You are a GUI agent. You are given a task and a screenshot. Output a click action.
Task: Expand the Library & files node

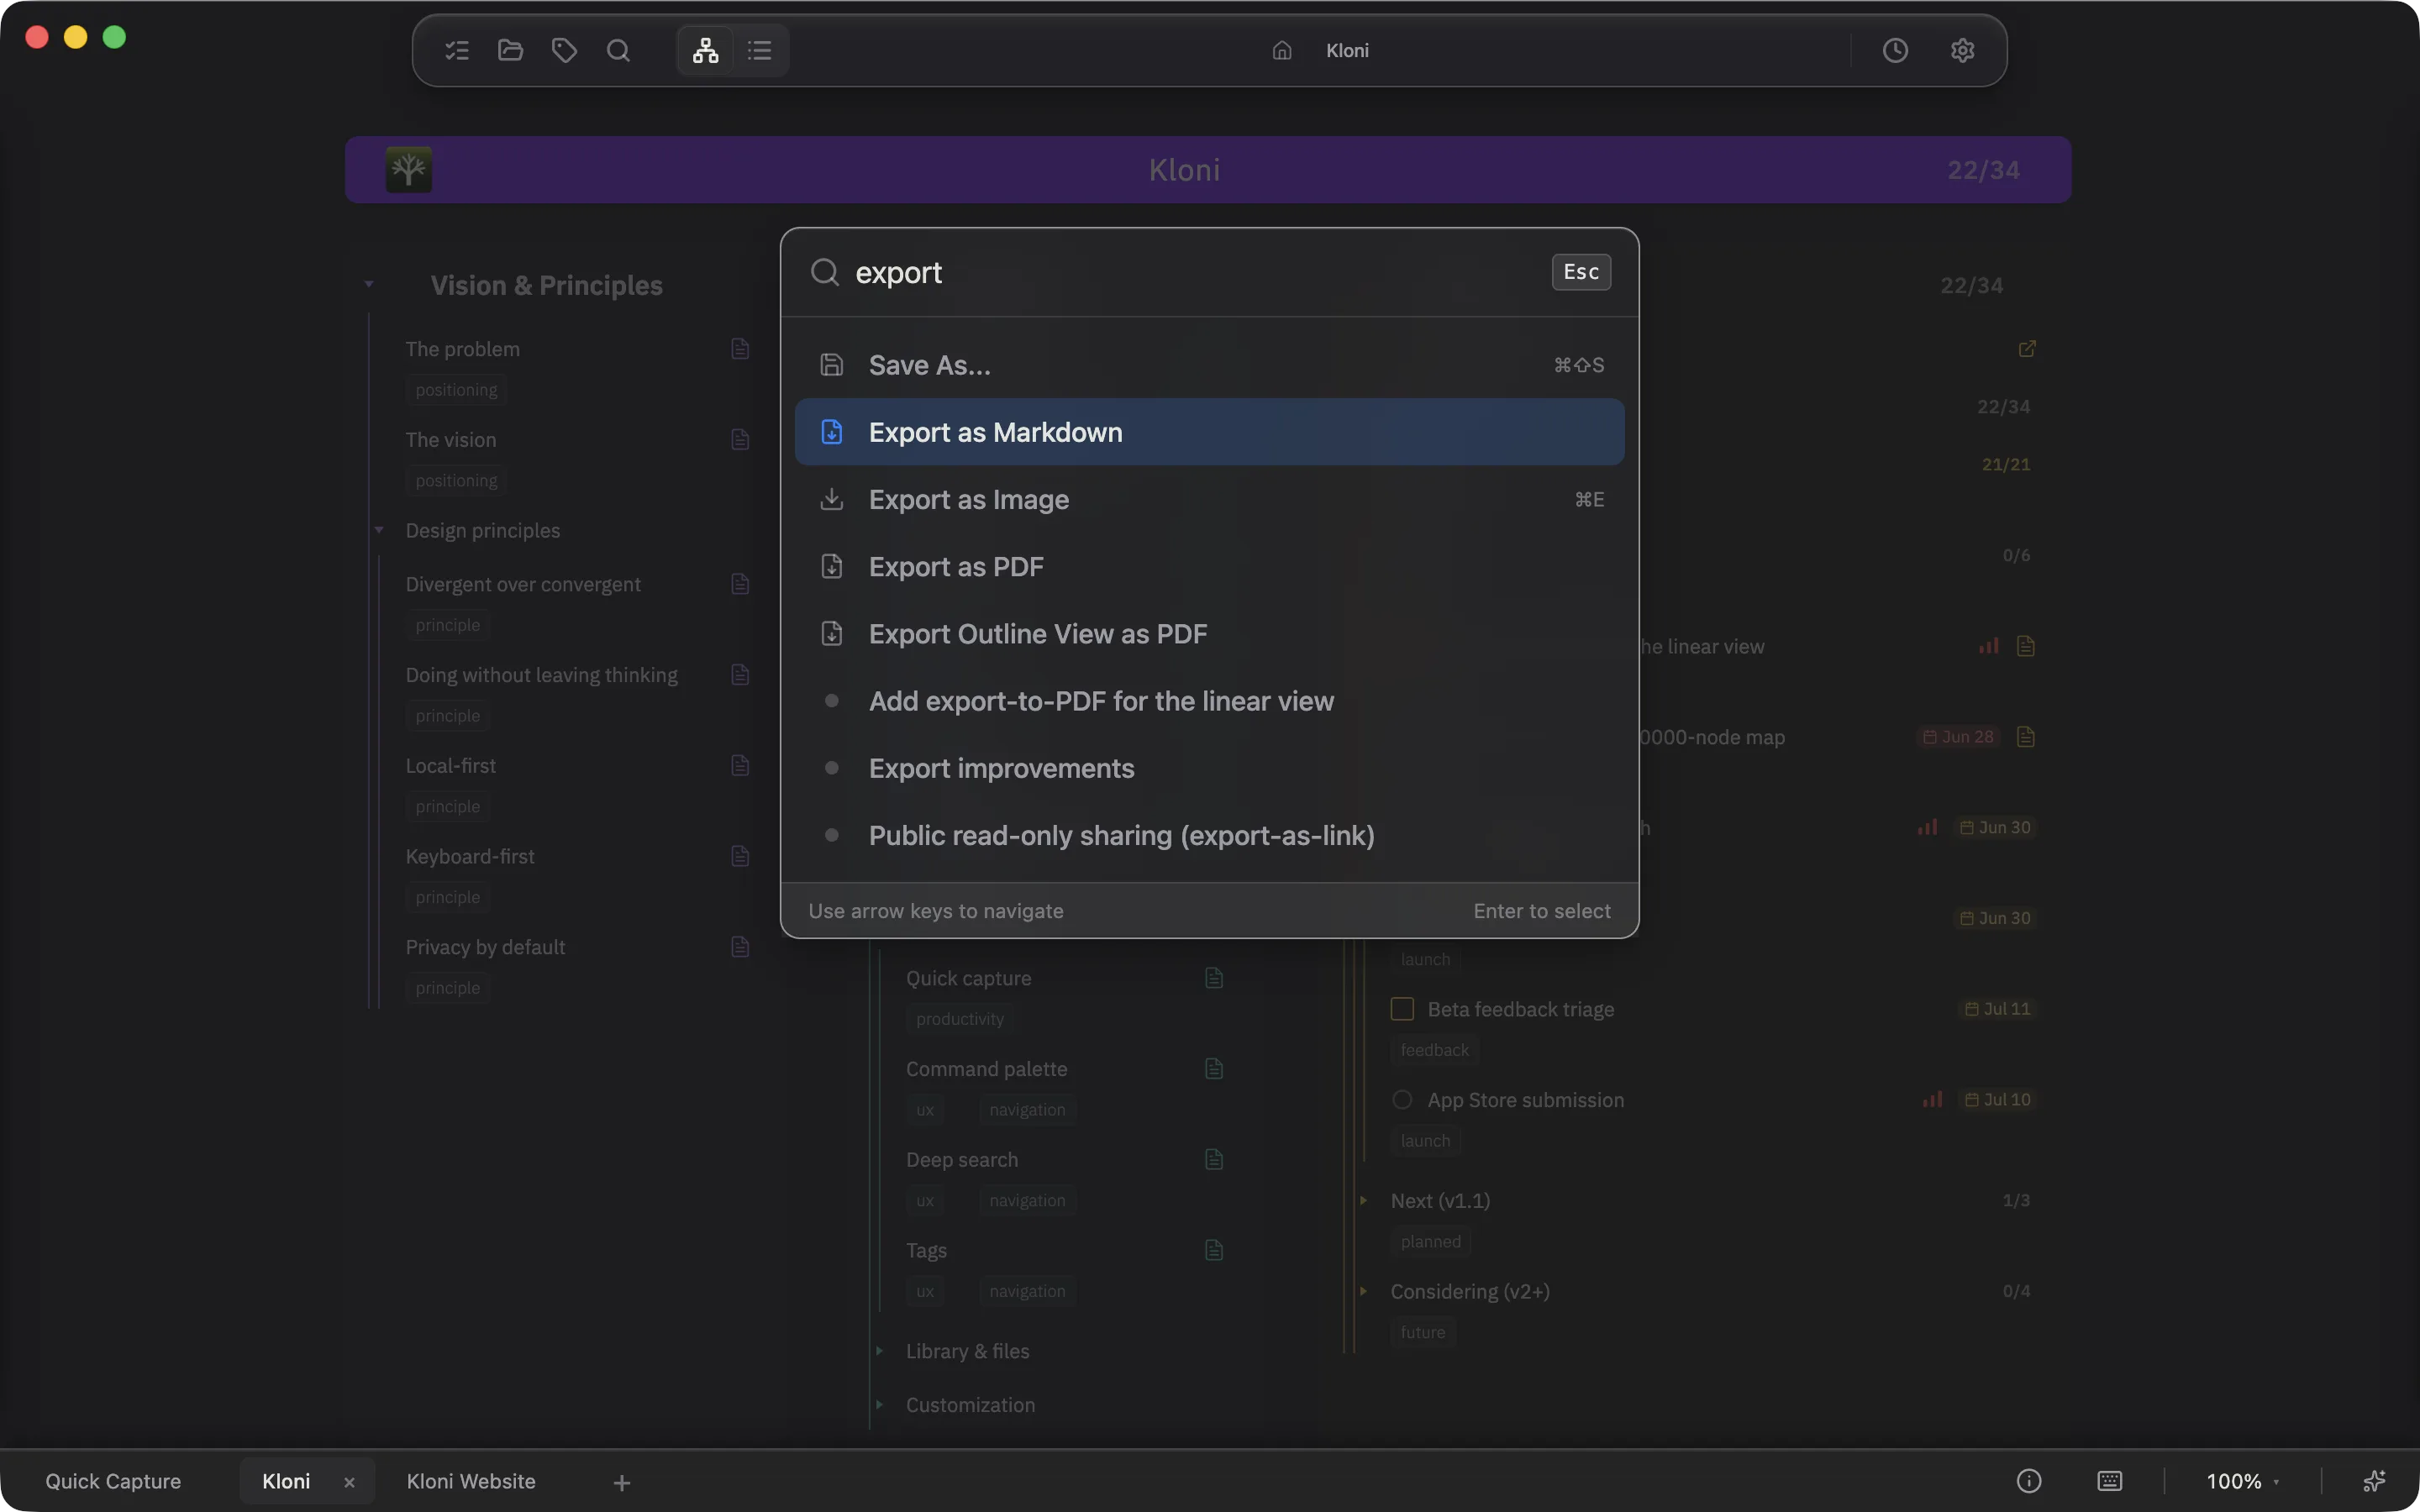click(880, 1351)
